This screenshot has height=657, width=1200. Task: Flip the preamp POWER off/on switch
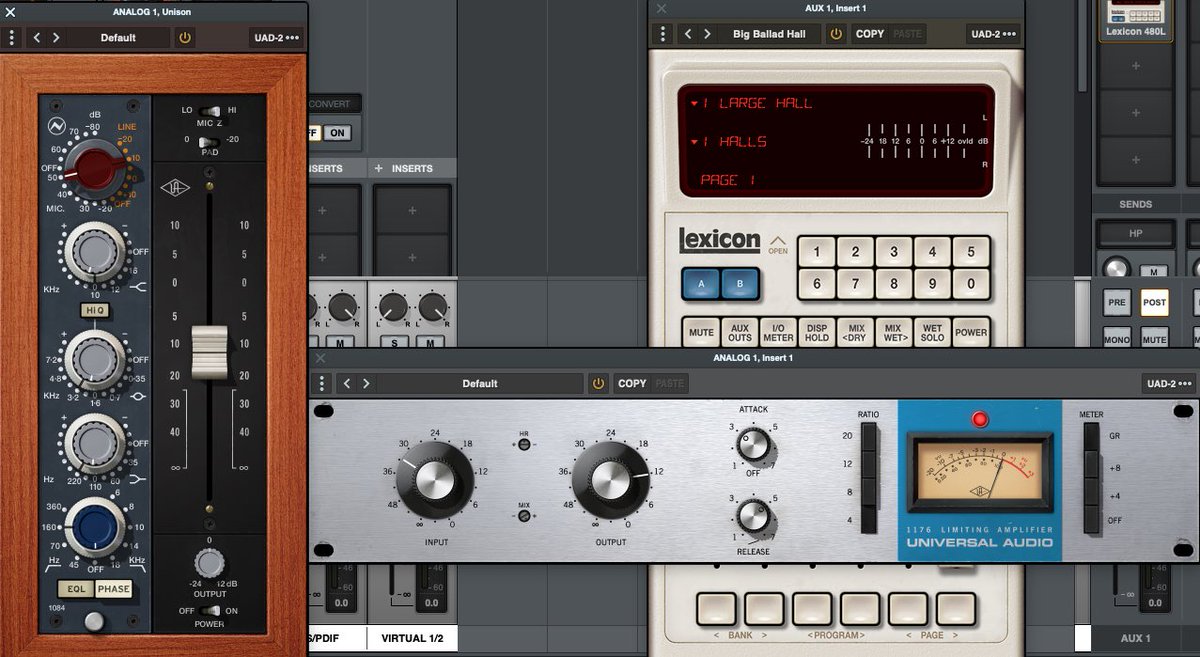209,610
